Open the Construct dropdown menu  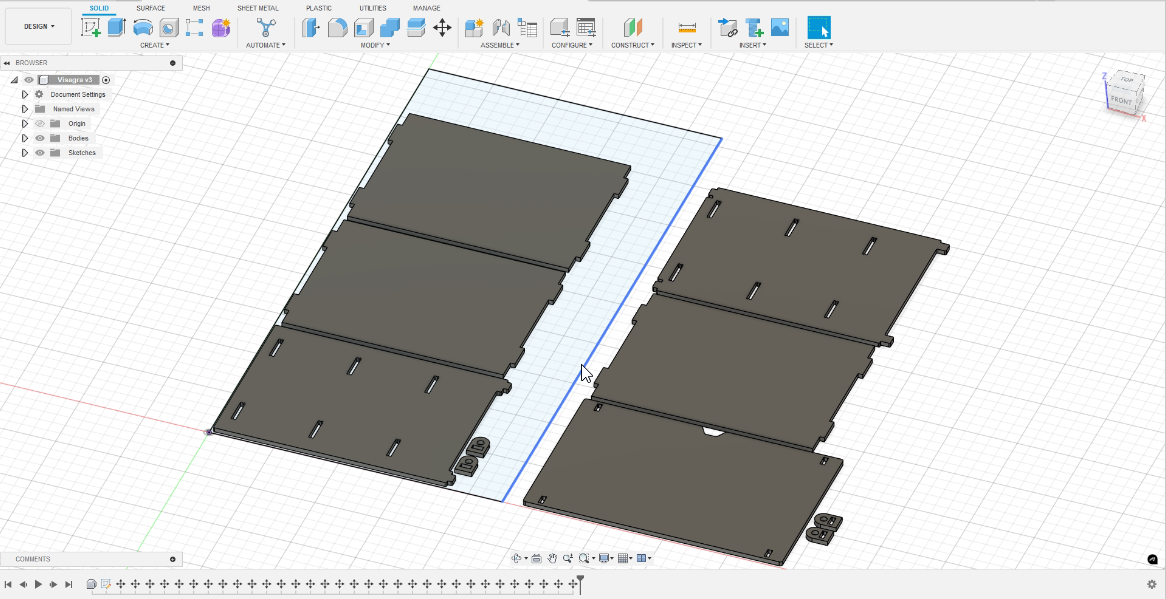coord(633,45)
